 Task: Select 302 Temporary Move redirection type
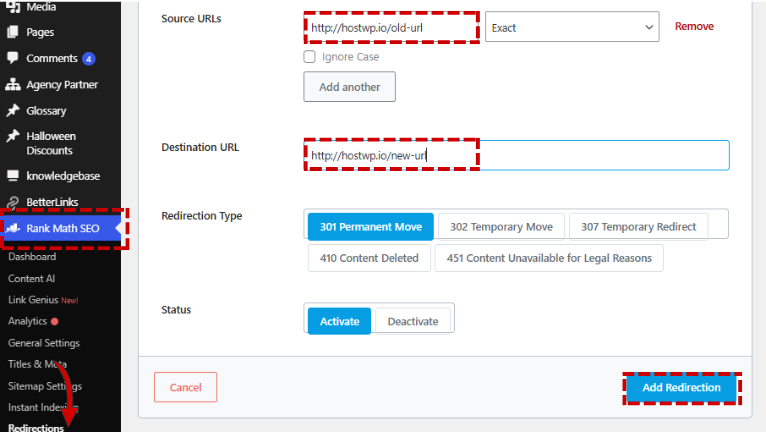[x=501, y=227]
